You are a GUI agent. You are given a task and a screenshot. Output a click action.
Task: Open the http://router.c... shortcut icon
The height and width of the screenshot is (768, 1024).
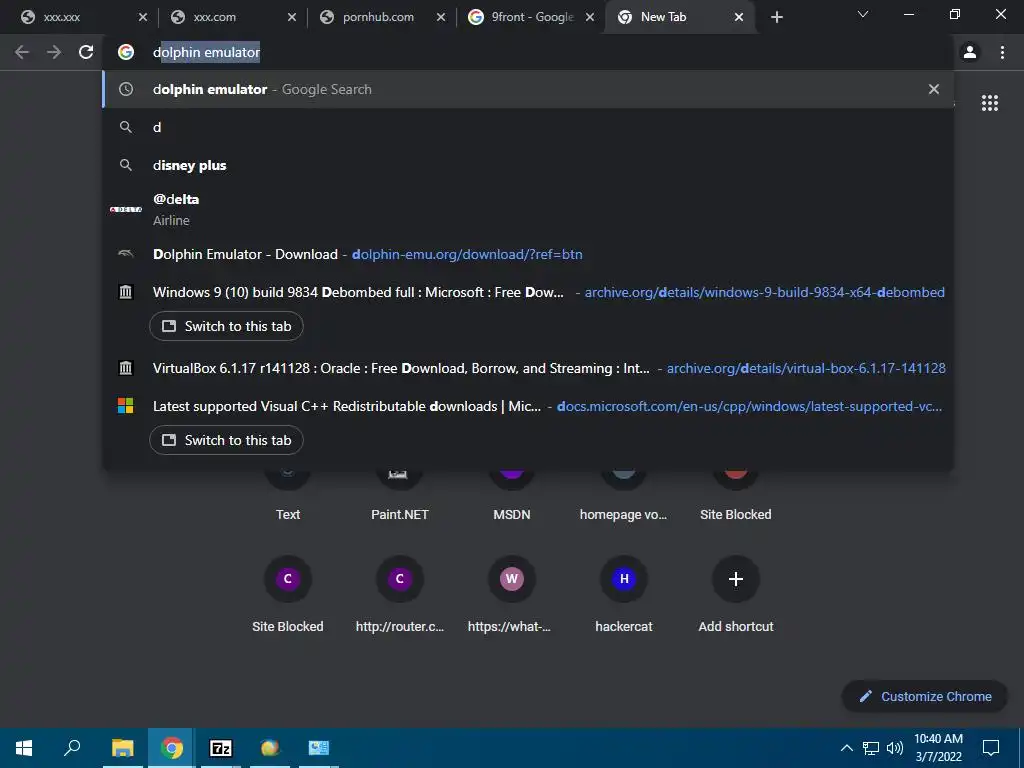pos(400,579)
